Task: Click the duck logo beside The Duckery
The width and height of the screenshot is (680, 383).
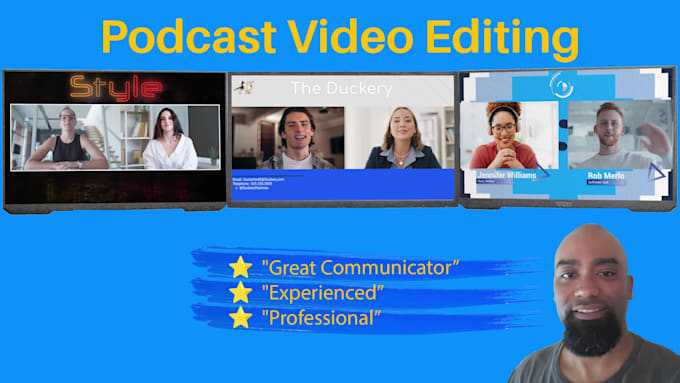Action: coord(244,88)
